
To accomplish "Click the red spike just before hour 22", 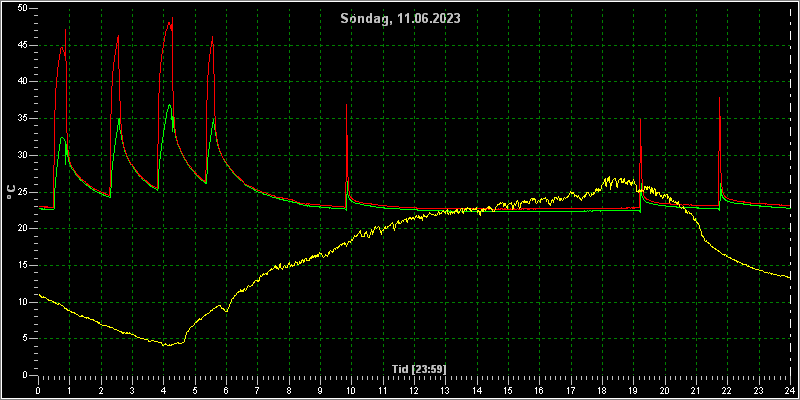I will pos(719,98).
